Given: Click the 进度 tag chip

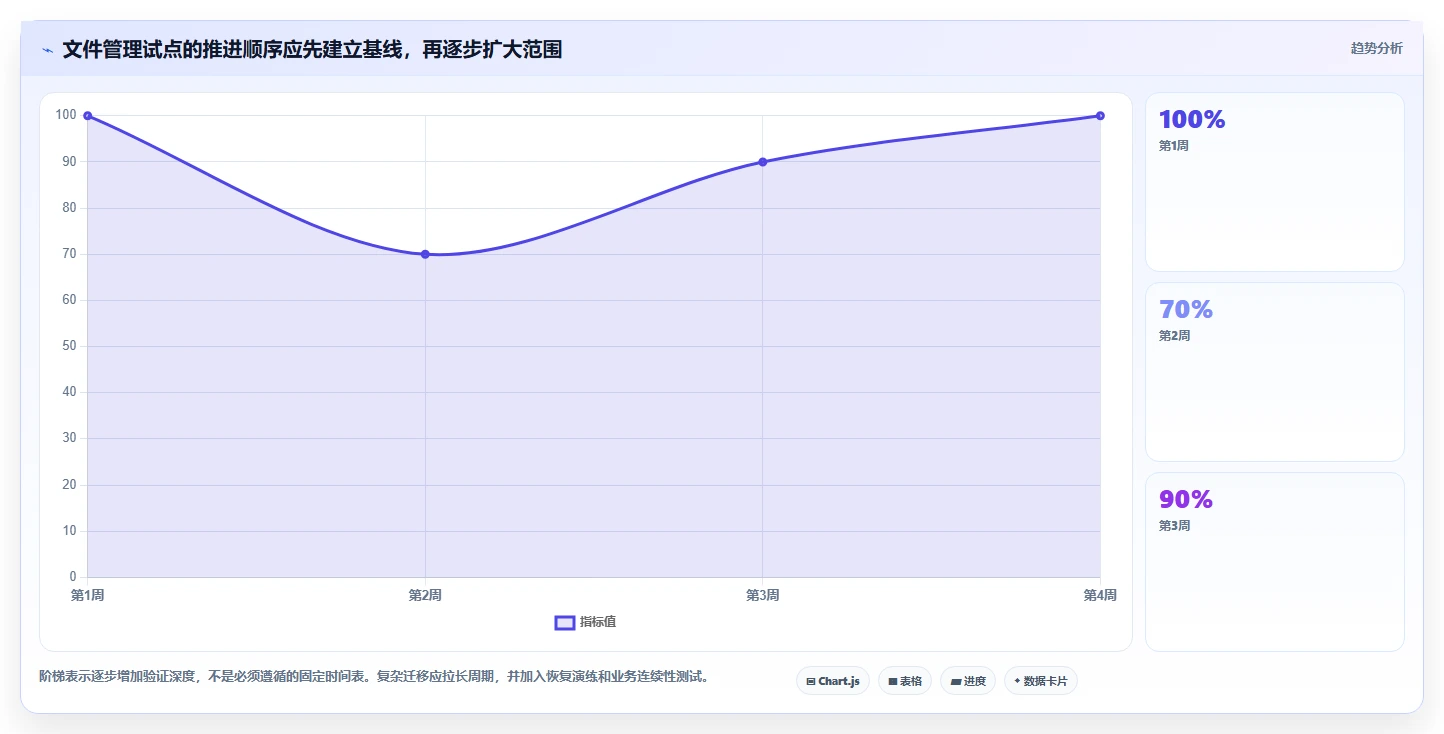Looking at the screenshot, I should coord(968,681).
